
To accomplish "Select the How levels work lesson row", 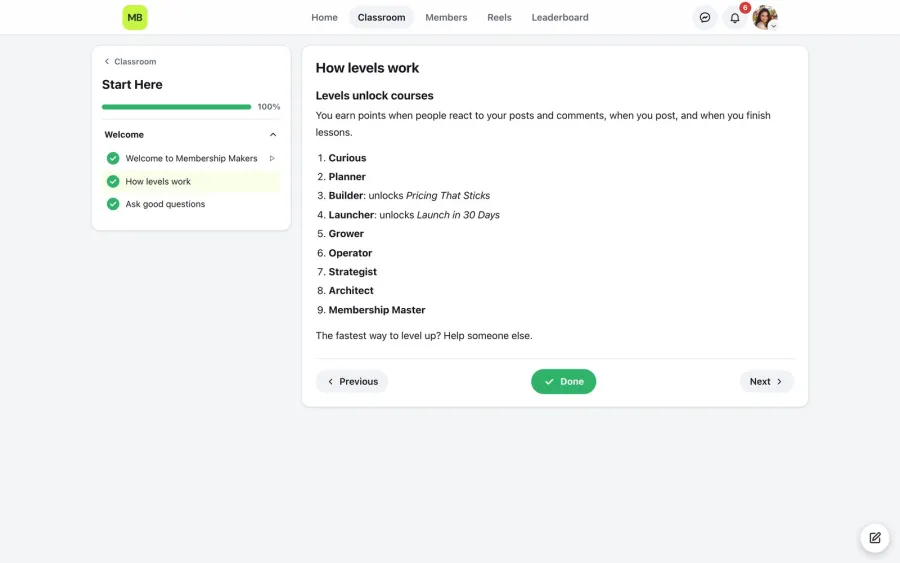I will click(x=191, y=181).
